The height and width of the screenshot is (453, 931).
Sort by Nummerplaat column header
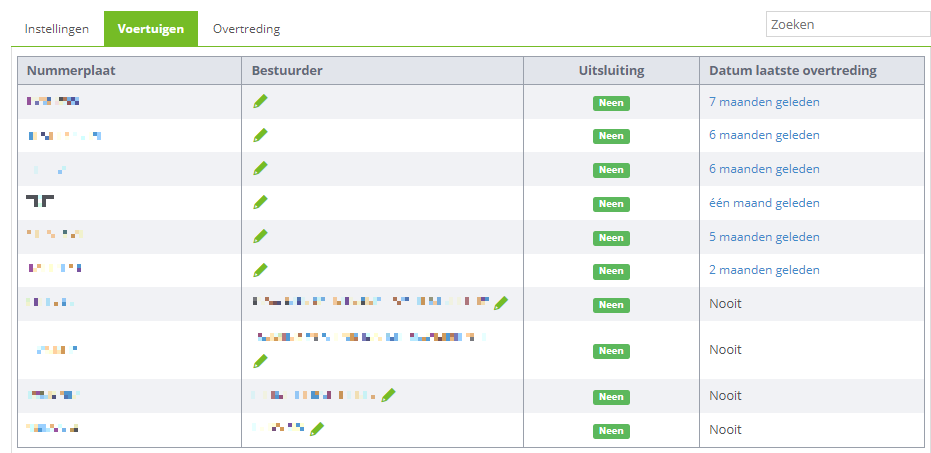point(71,71)
